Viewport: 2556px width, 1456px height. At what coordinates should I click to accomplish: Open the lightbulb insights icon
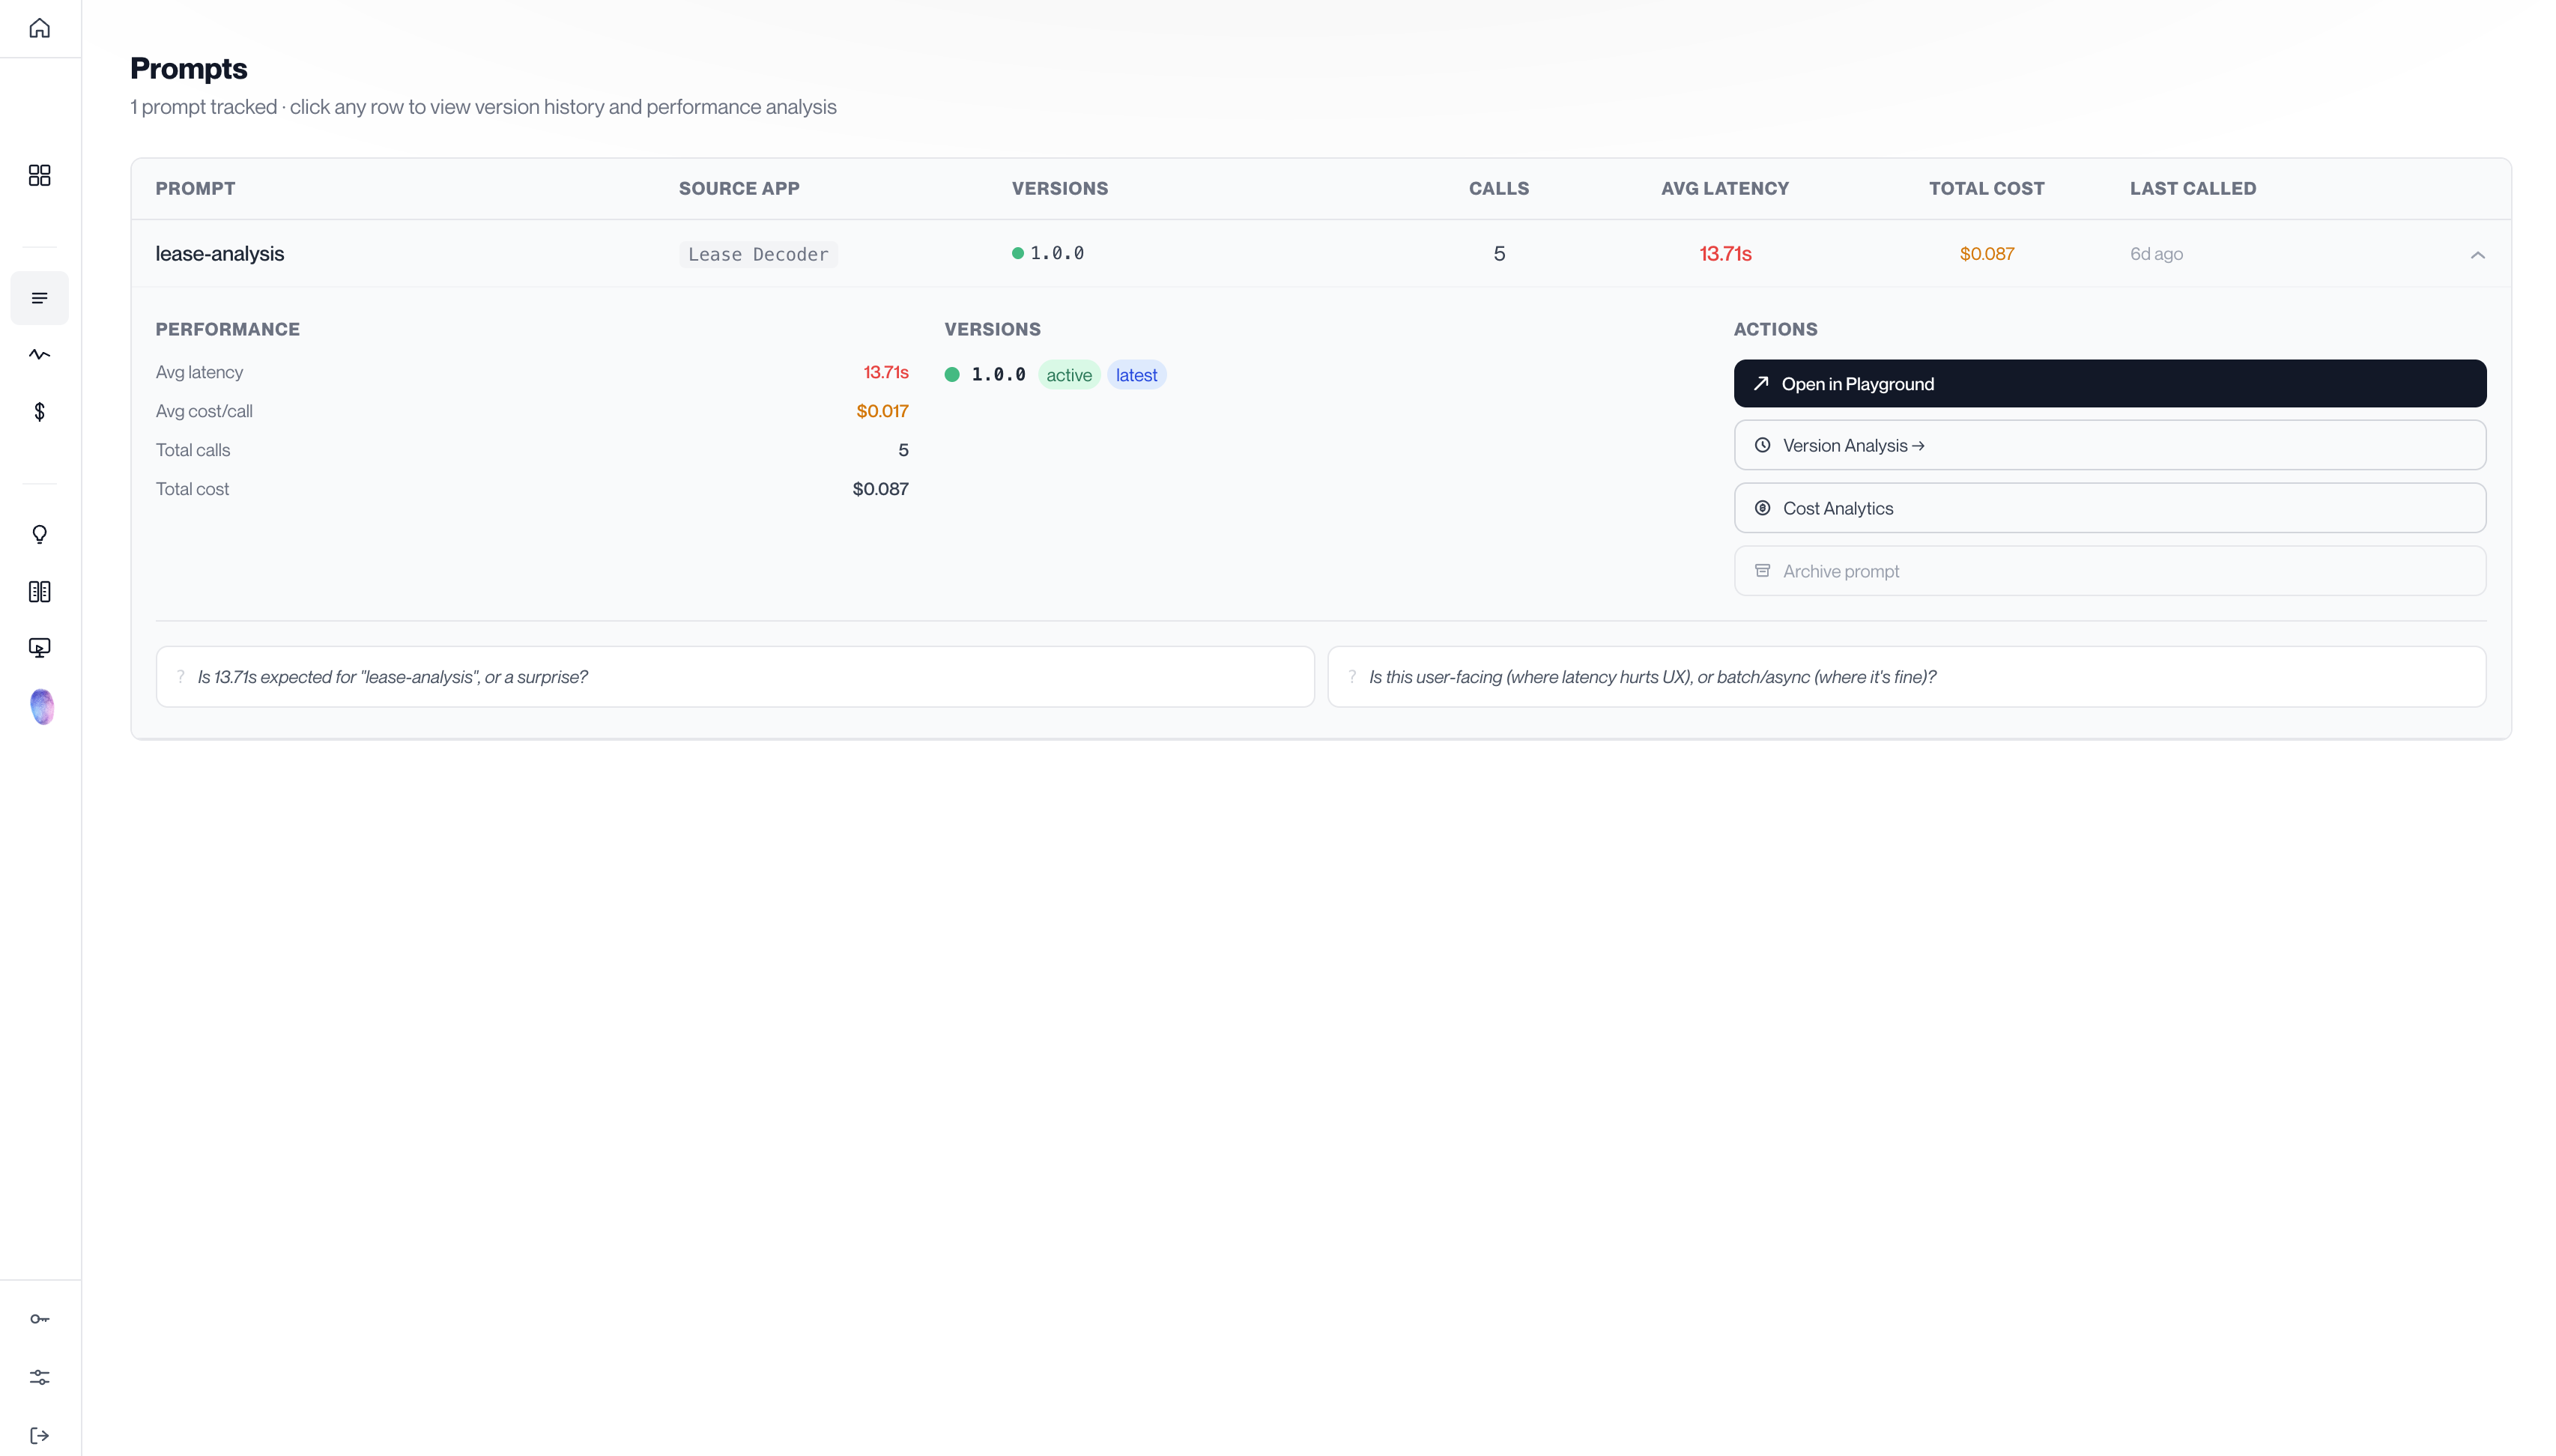[x=40, y=534]
